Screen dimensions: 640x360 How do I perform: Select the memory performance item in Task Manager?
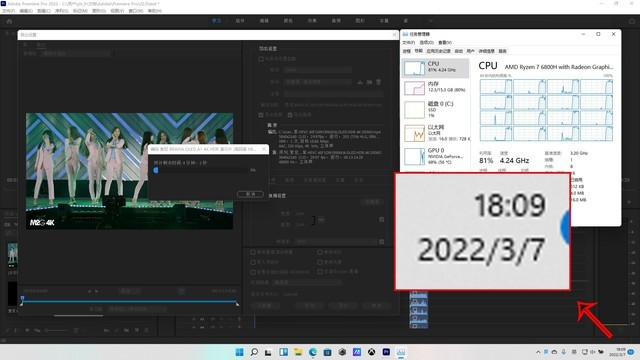tap(436, 87)
